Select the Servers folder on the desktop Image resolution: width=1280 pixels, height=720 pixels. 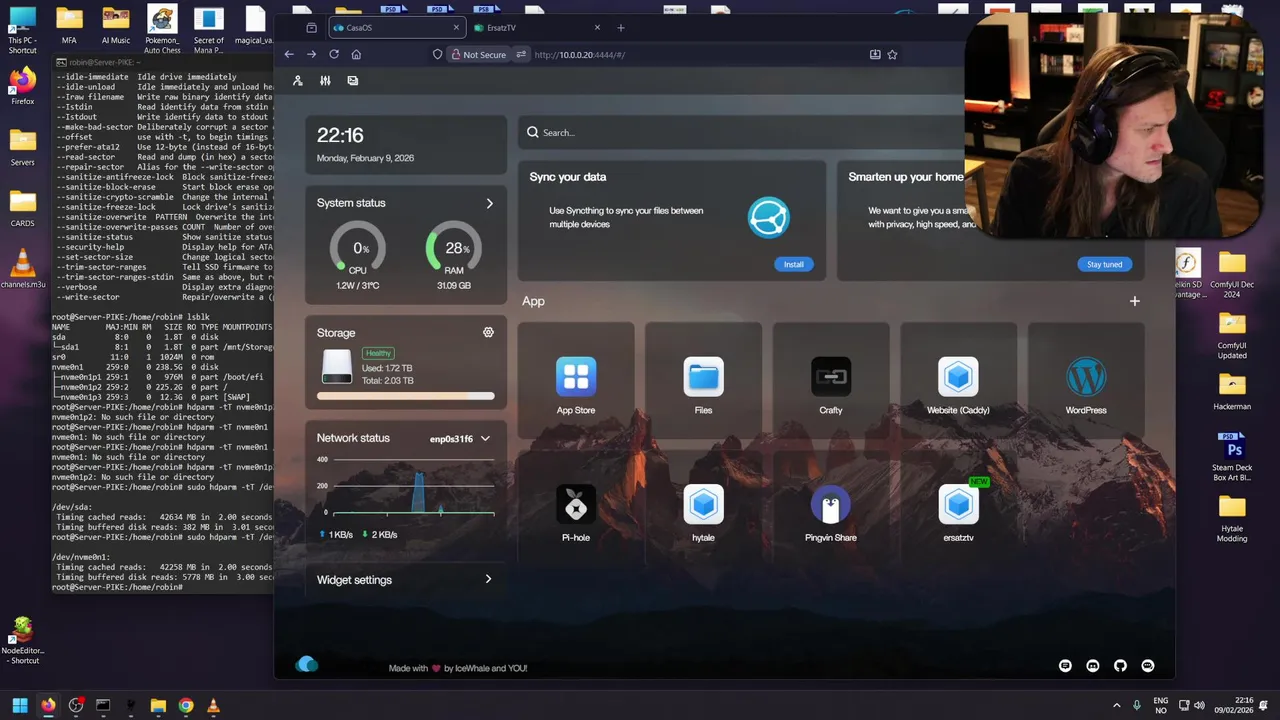click(22, 147)
